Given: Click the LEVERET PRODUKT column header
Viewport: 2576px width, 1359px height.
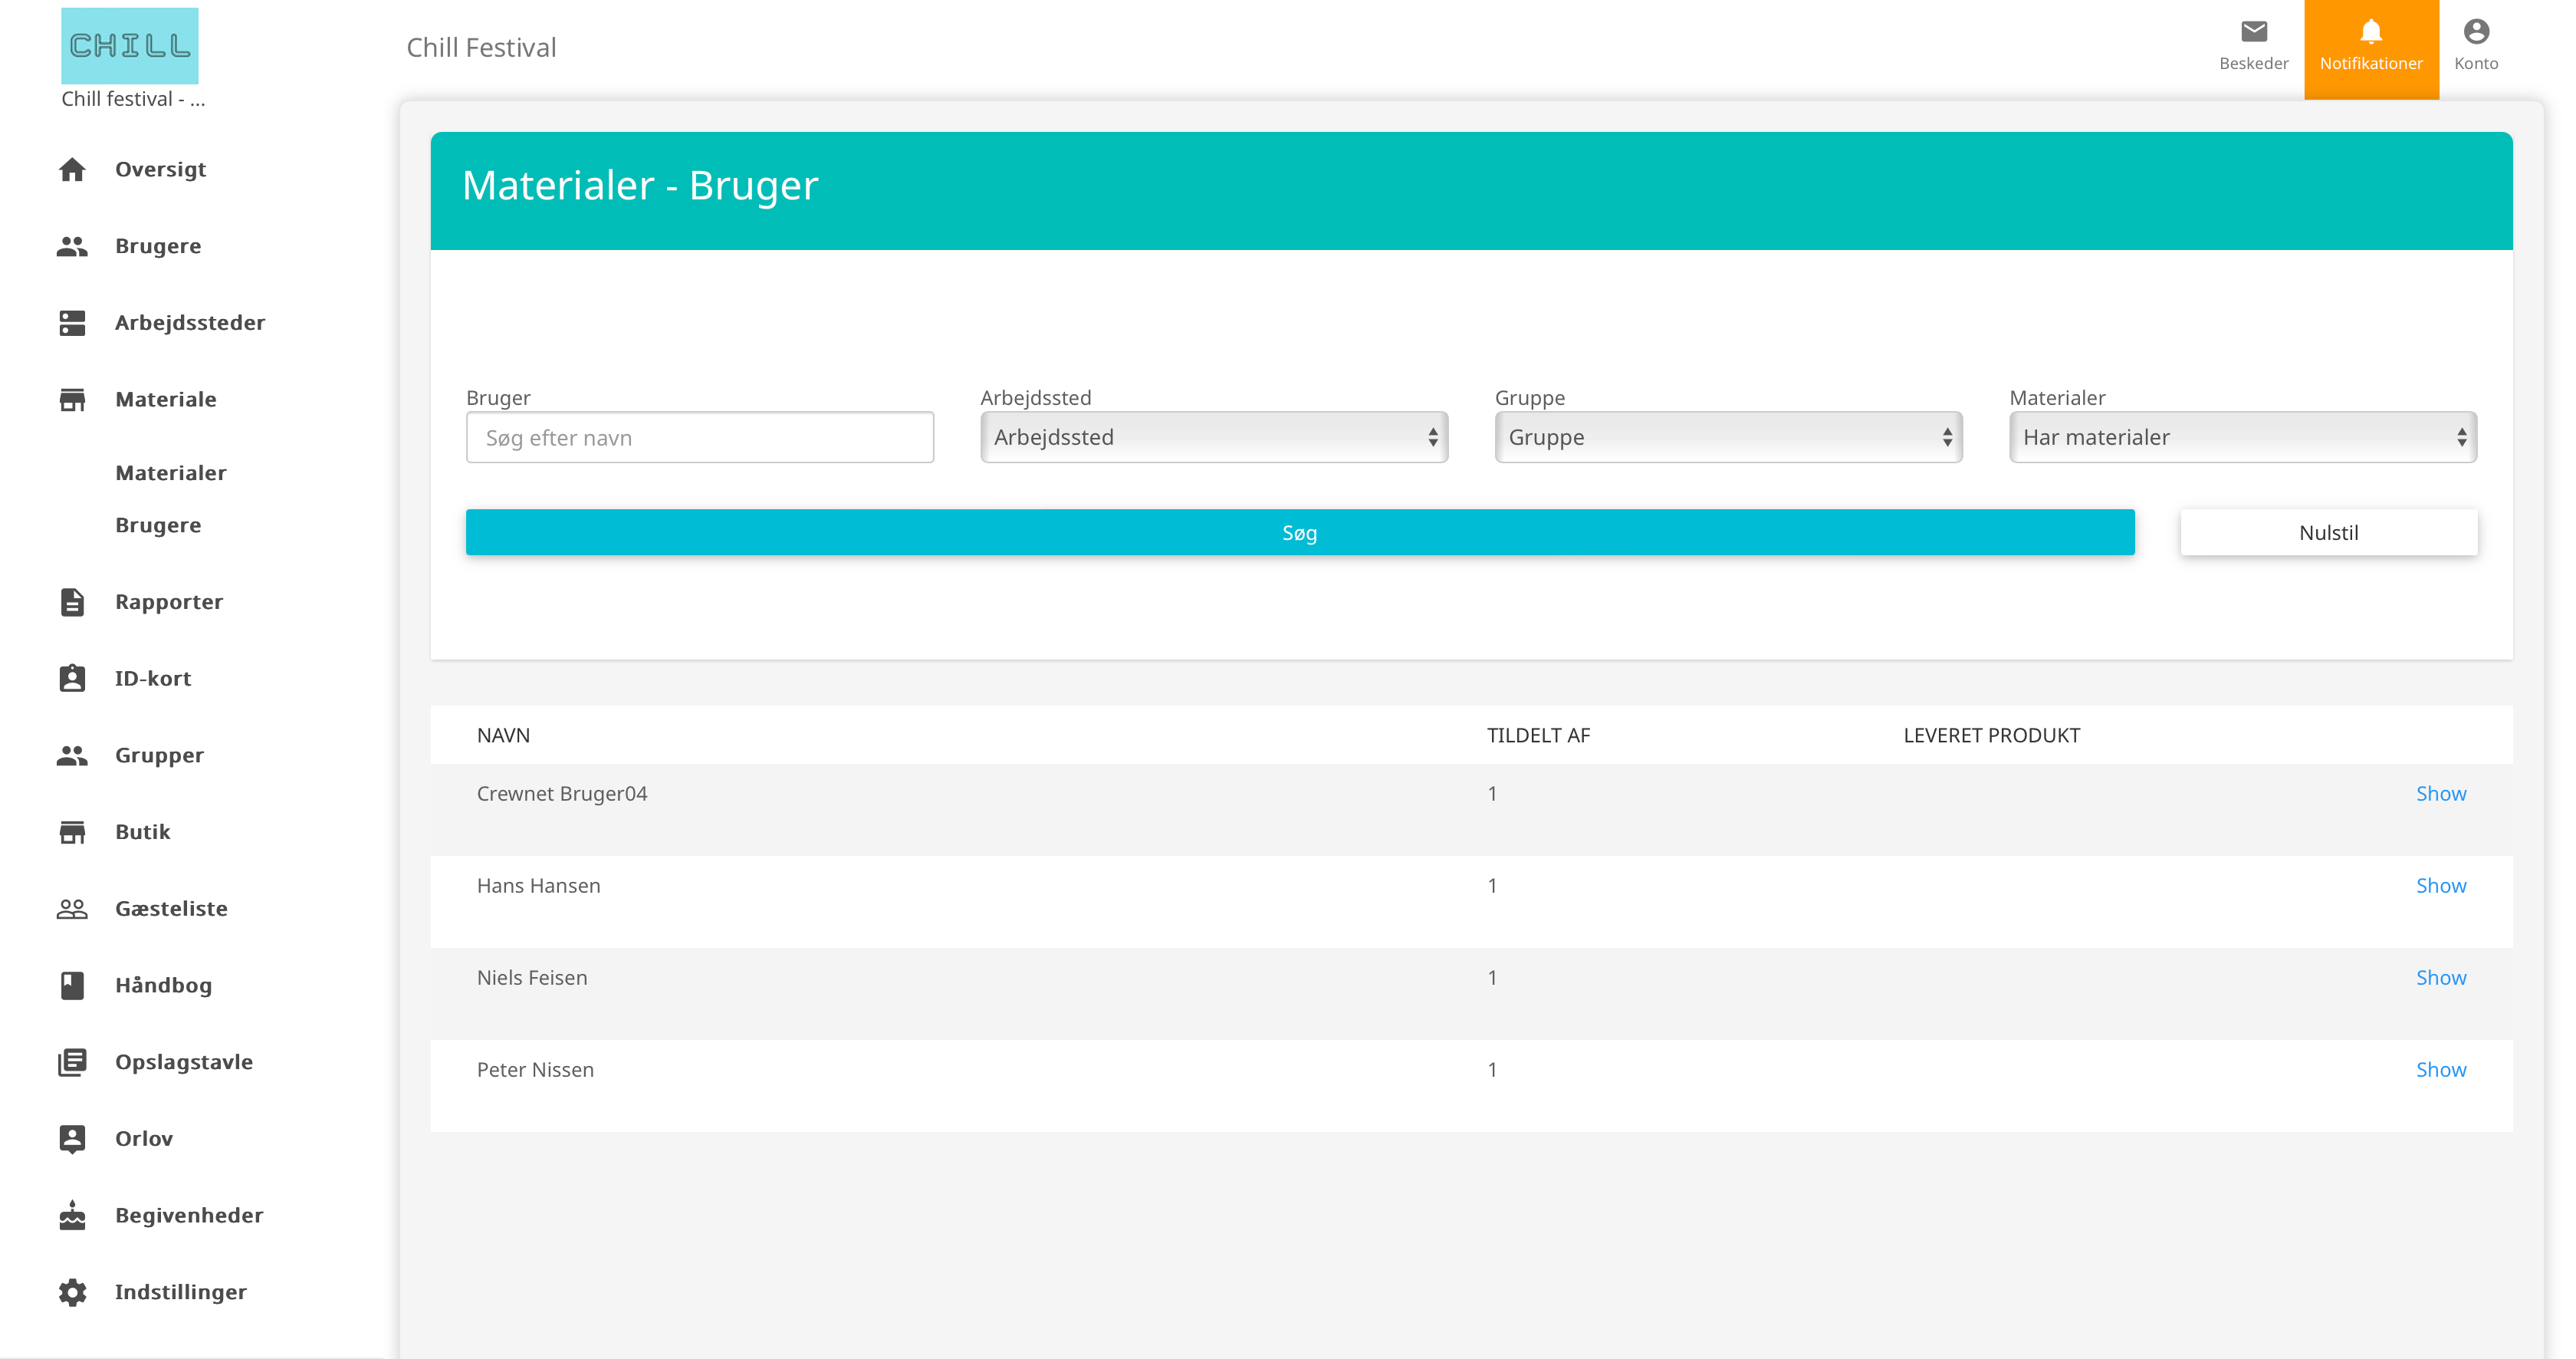Looking at the screenshot, I should pos(1992,736).
